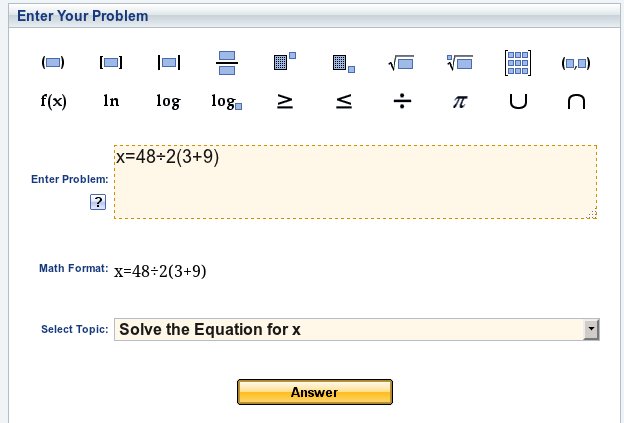Insert subscript template symbol
This screenshot has height=423, width=624.
tap(343, 63)
